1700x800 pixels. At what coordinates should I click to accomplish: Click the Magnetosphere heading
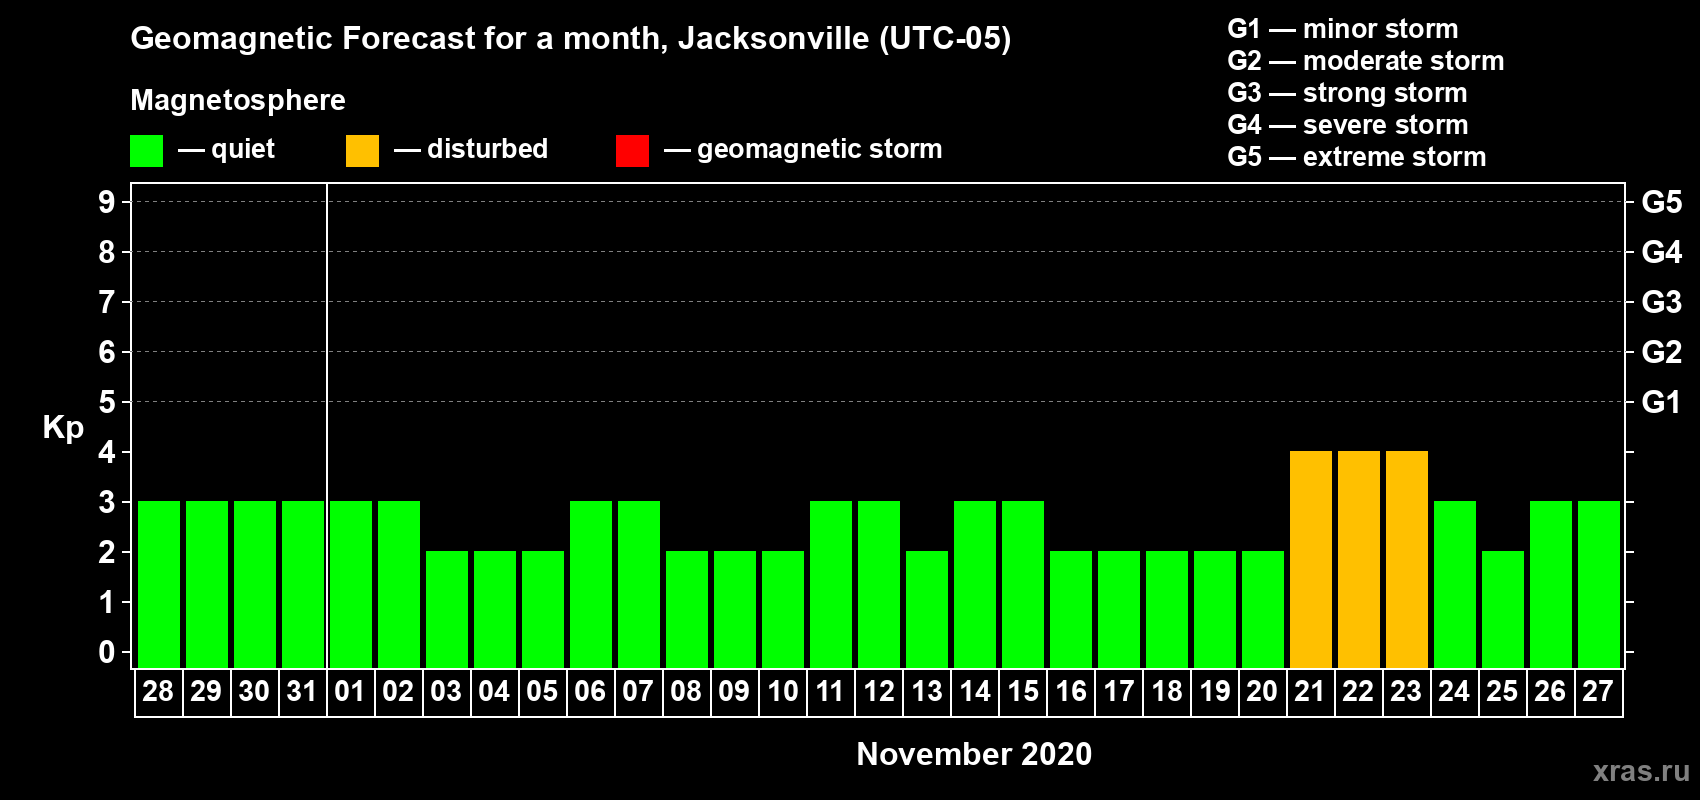pos(238,100)
